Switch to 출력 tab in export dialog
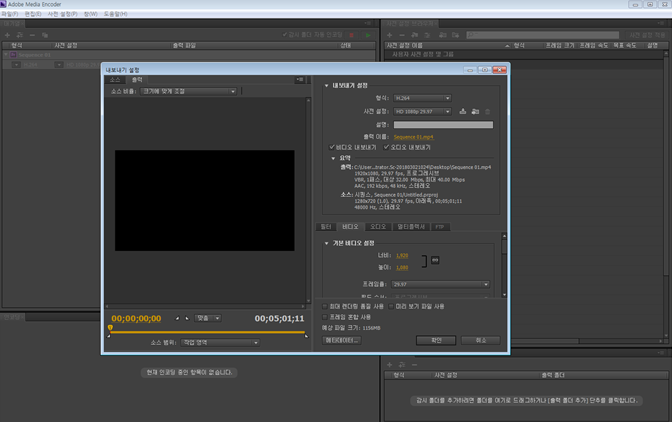 pyautogui.click(x=137, y=80)
